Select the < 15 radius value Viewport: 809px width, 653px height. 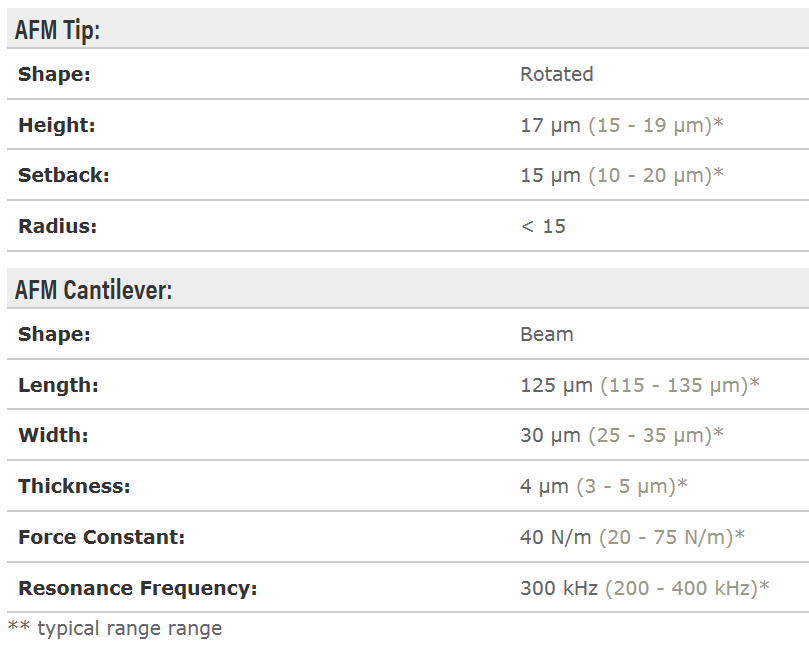click(x=543, y=226)
